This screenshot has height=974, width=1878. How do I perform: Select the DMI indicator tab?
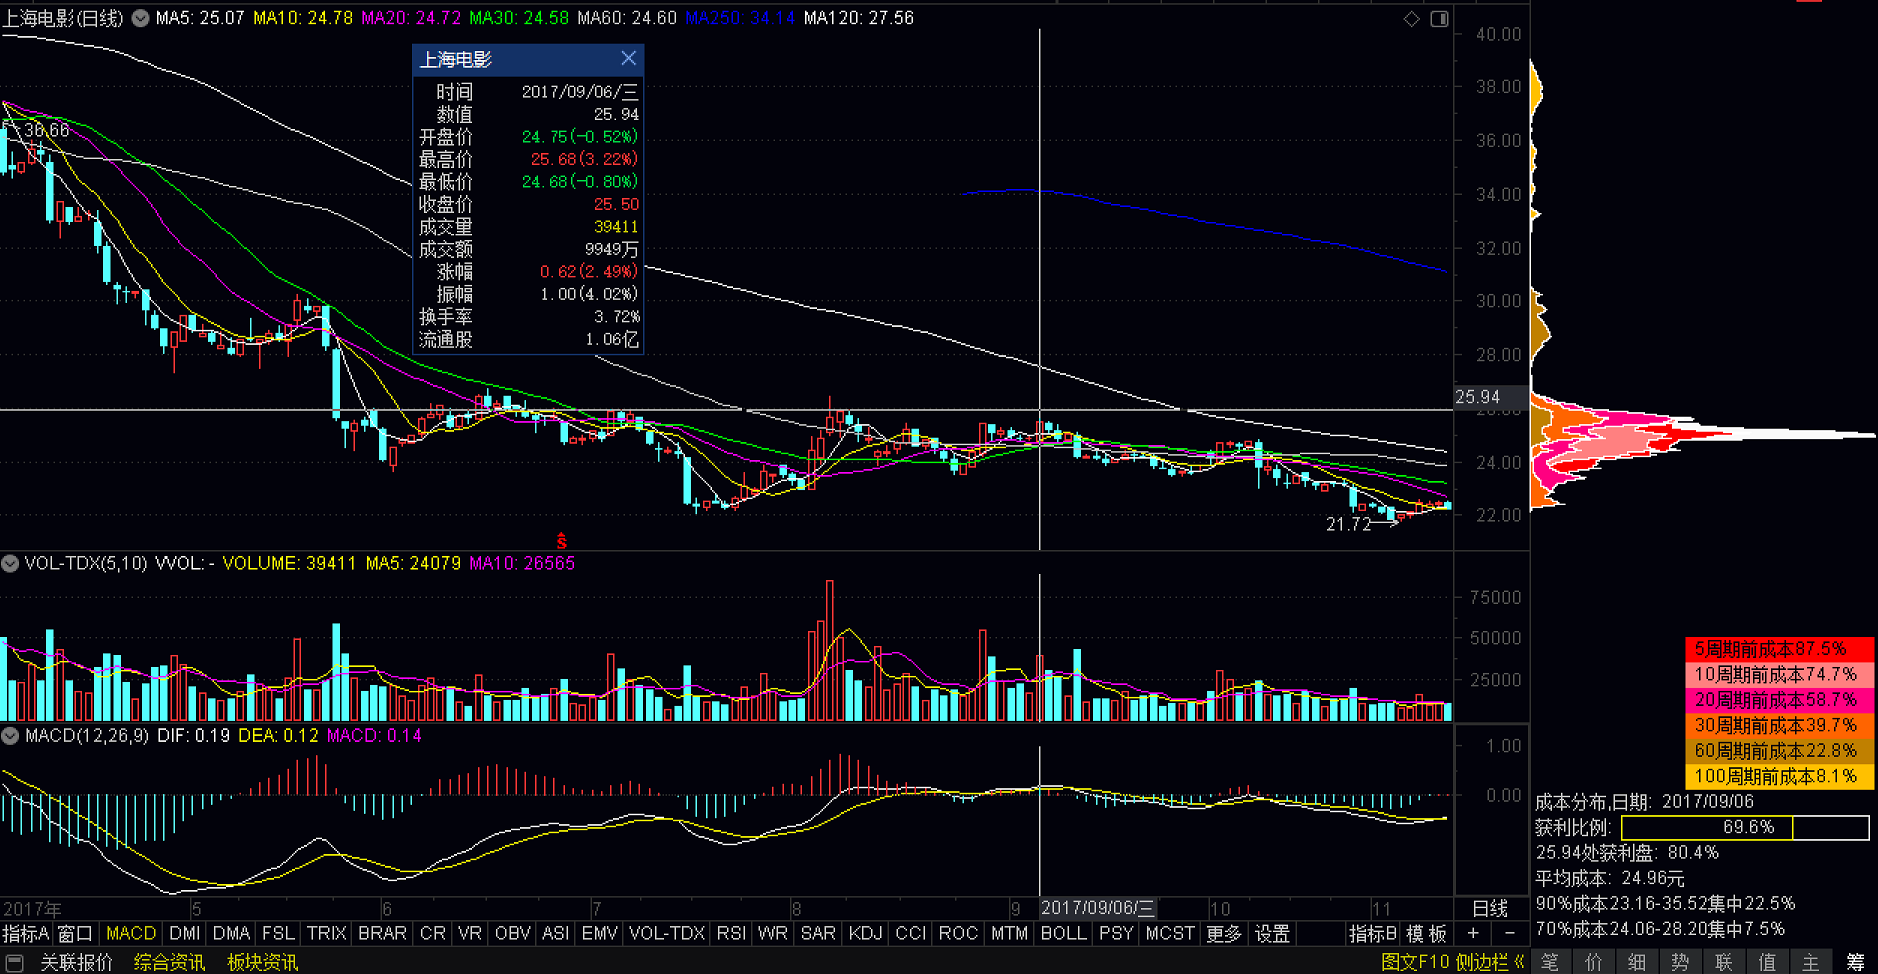click(x=184, y=933)
